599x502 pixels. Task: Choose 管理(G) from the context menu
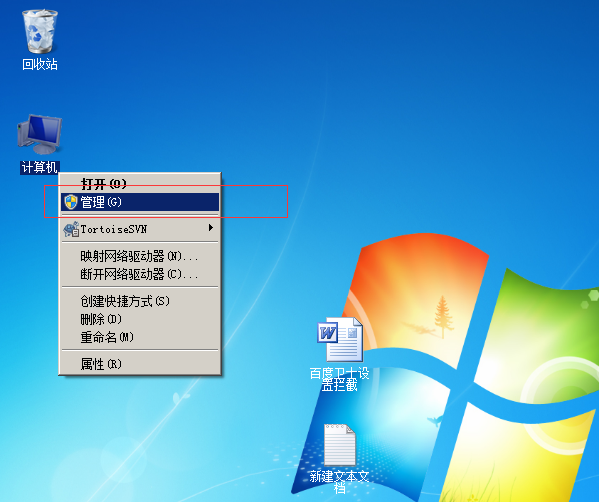[x=140, y=202]
